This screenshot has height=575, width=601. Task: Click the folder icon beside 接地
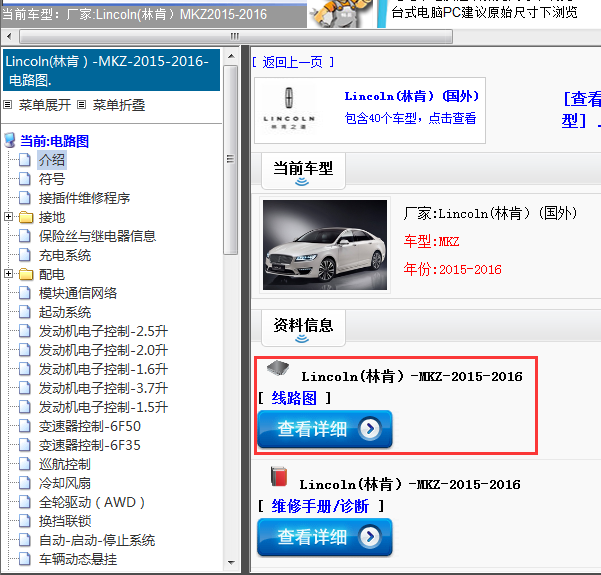[26, 217]
